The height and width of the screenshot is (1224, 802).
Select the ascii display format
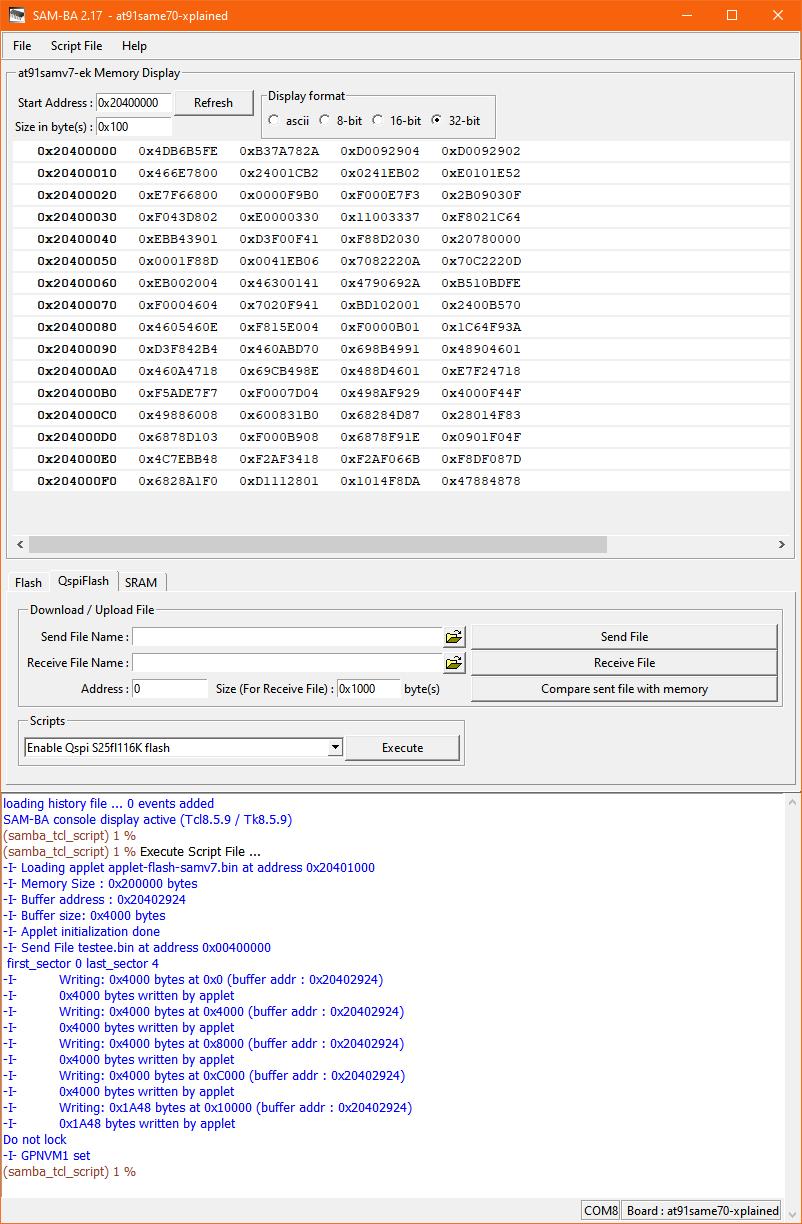[x=274, y=118]
